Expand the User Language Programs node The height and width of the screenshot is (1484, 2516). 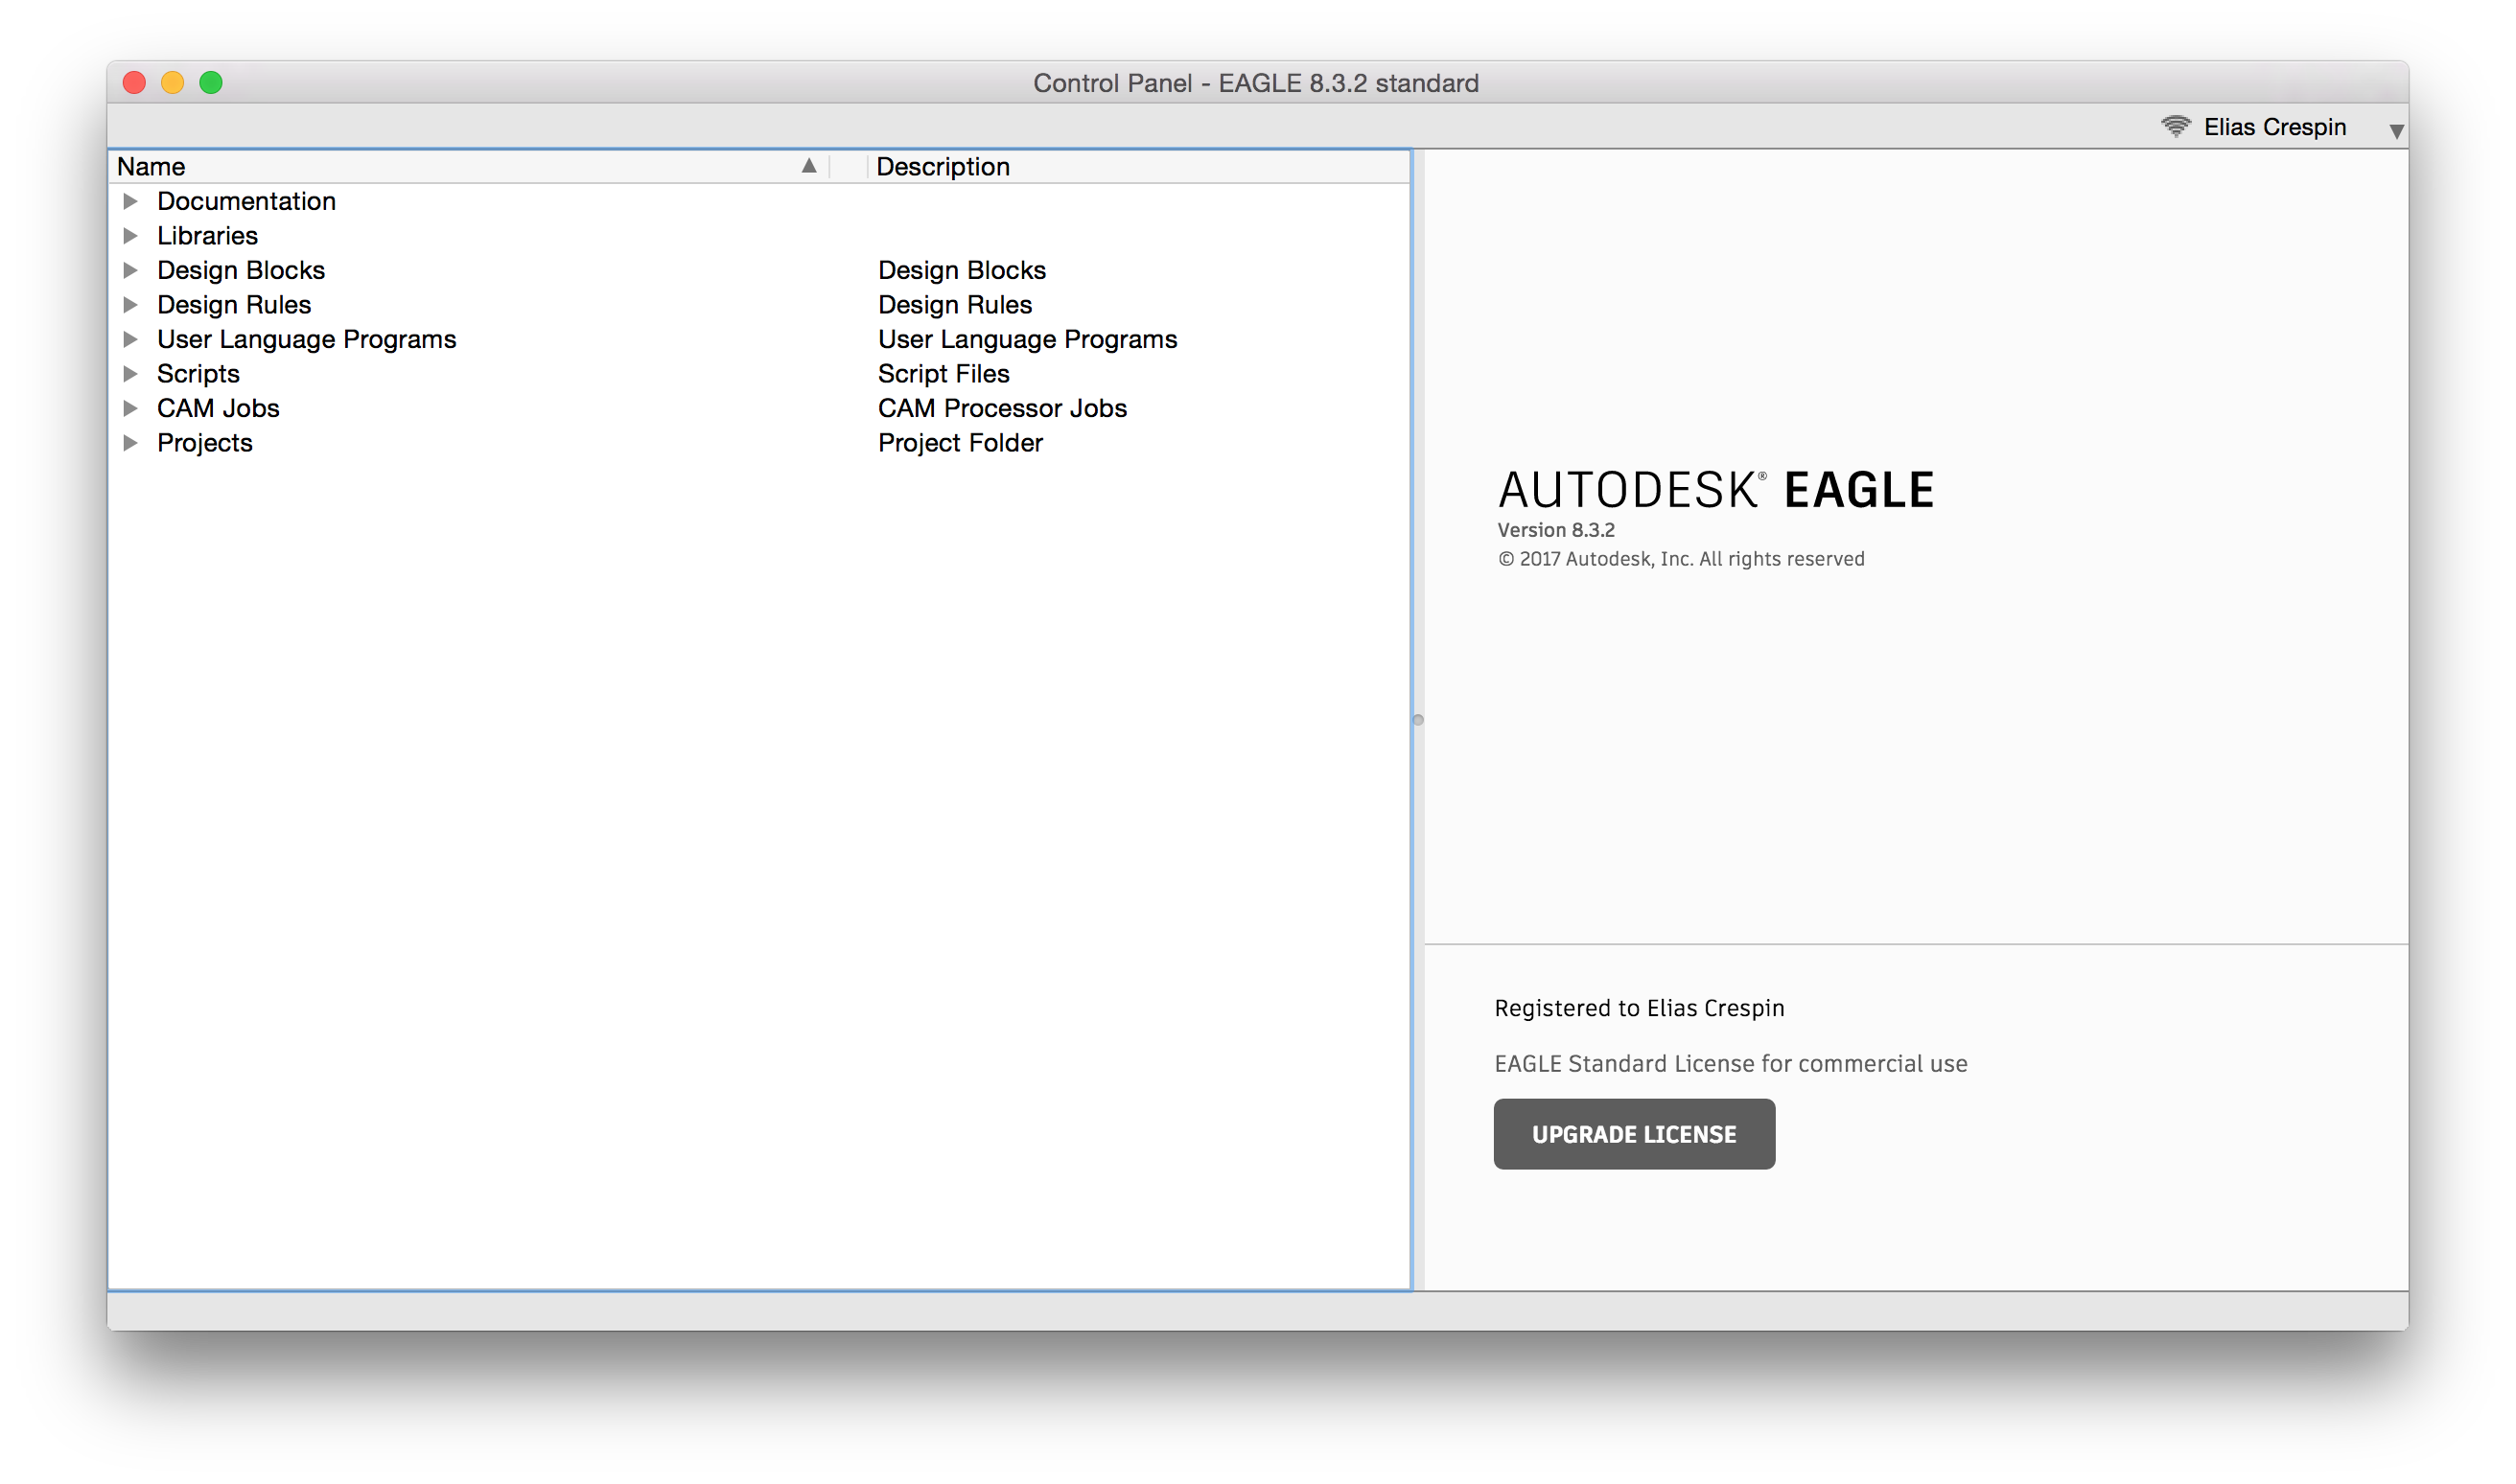[x=131, y=339]
